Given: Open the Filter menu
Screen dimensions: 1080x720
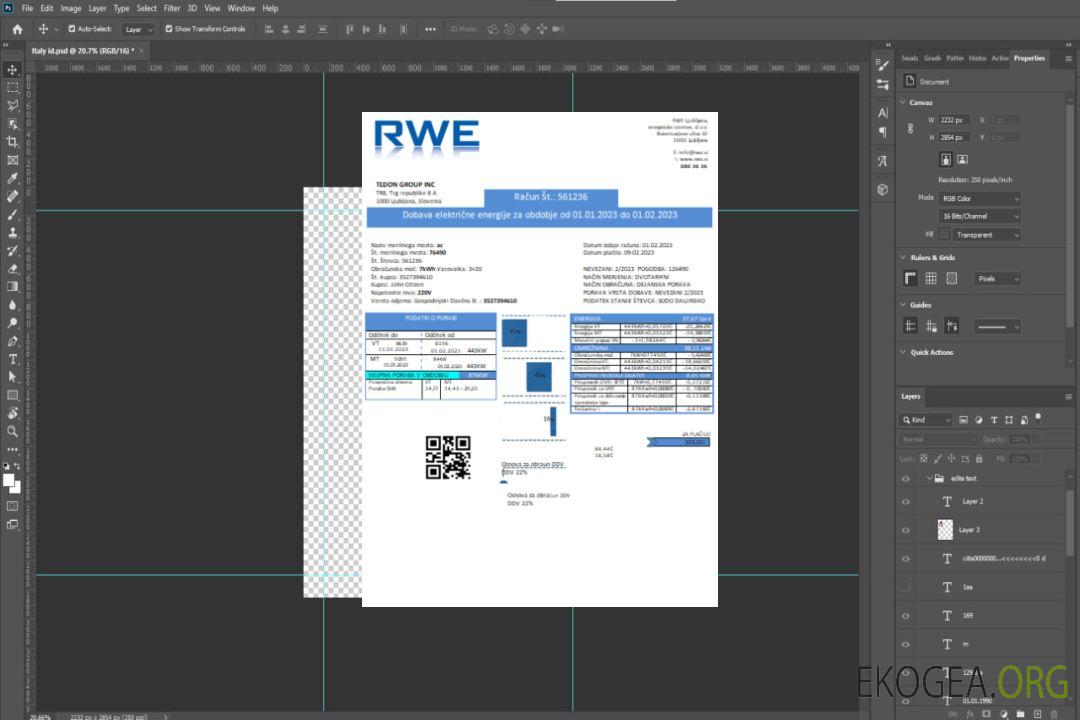Looking at the screenshot, I should click(x=172, y=8).
